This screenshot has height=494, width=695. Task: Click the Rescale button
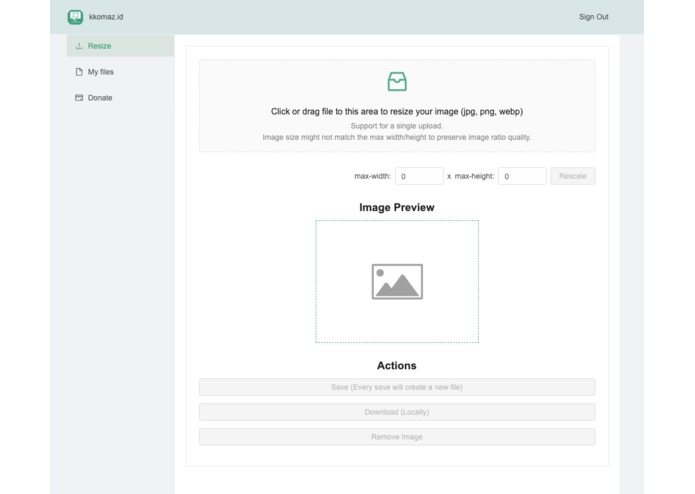coord(573,176)
